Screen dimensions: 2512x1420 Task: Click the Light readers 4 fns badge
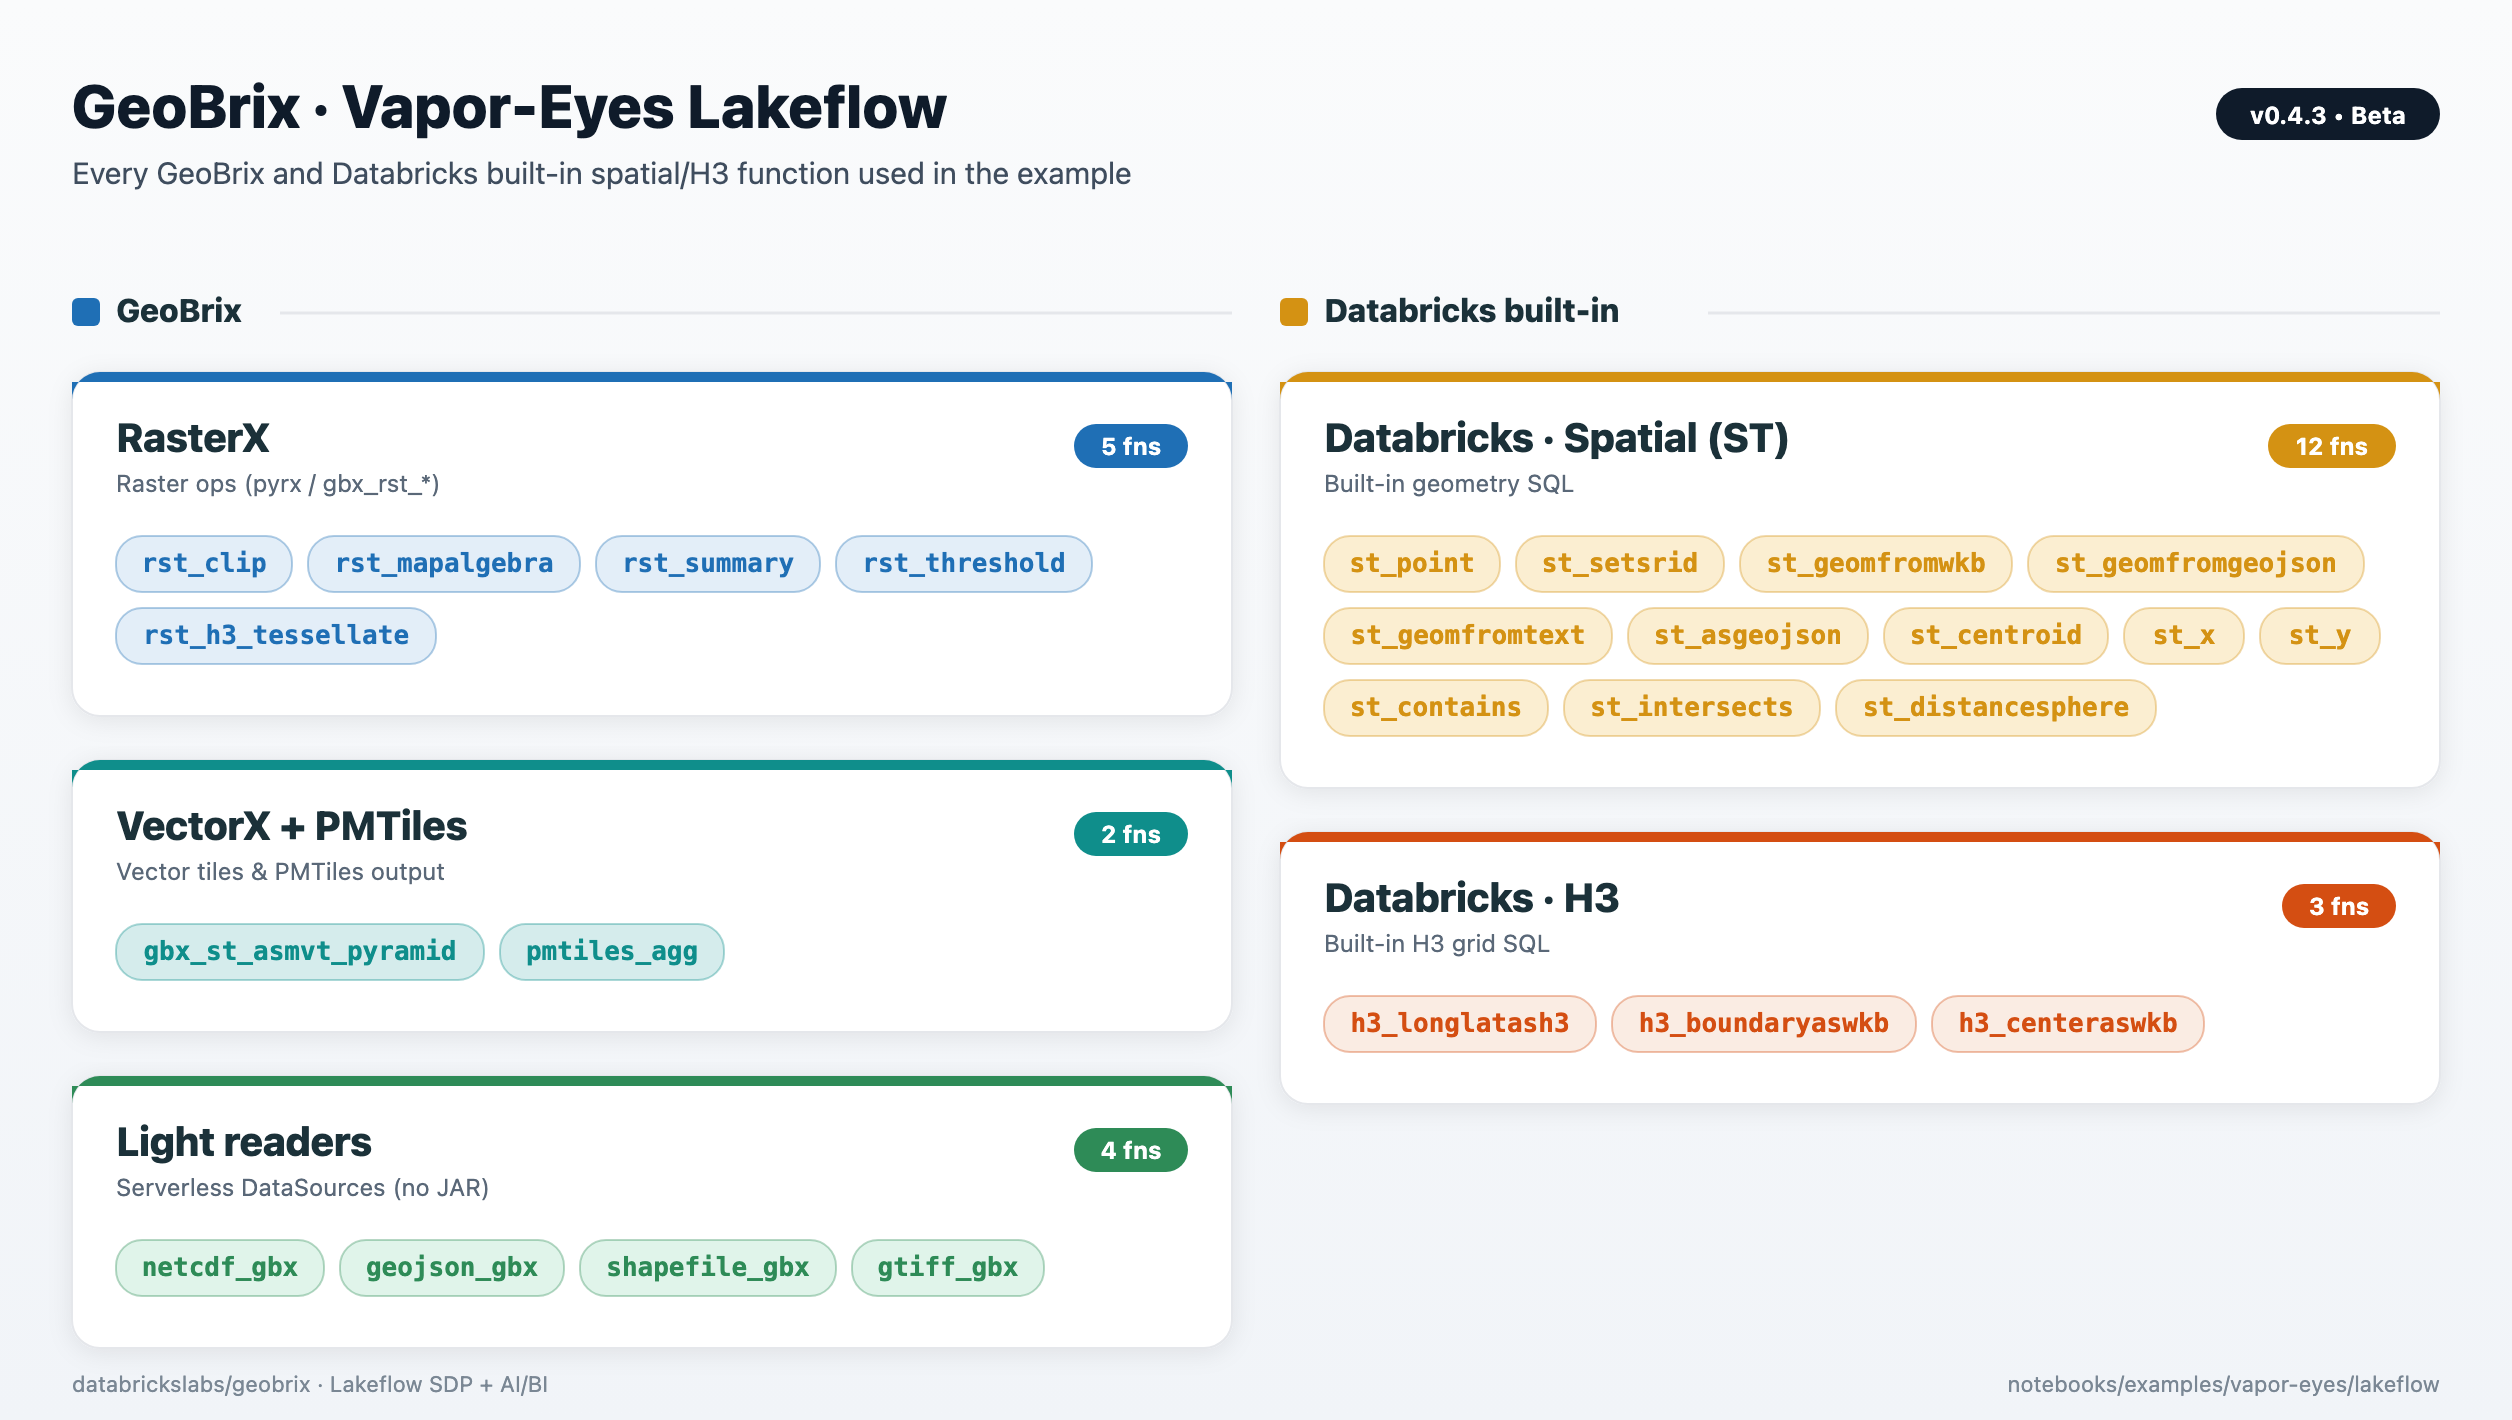[x=1131, y=1150]
